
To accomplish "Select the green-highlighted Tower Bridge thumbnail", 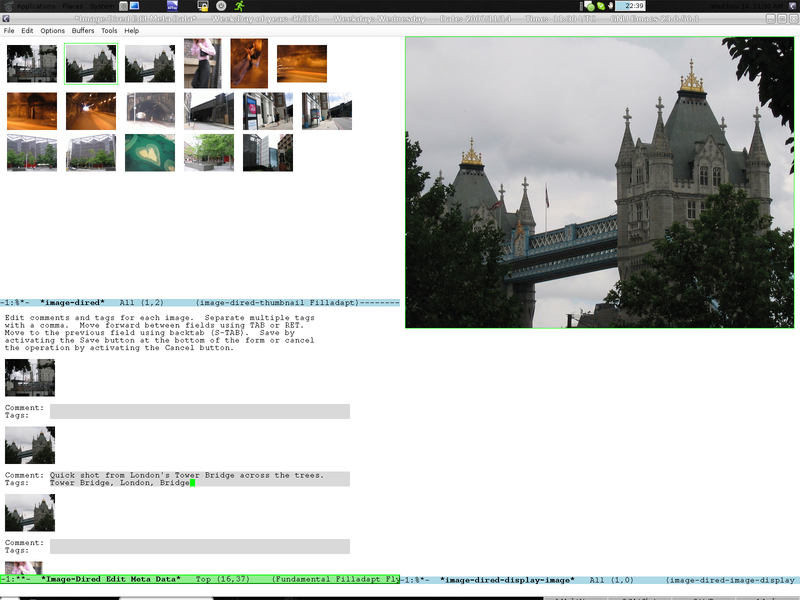I will tap(90, 63).
